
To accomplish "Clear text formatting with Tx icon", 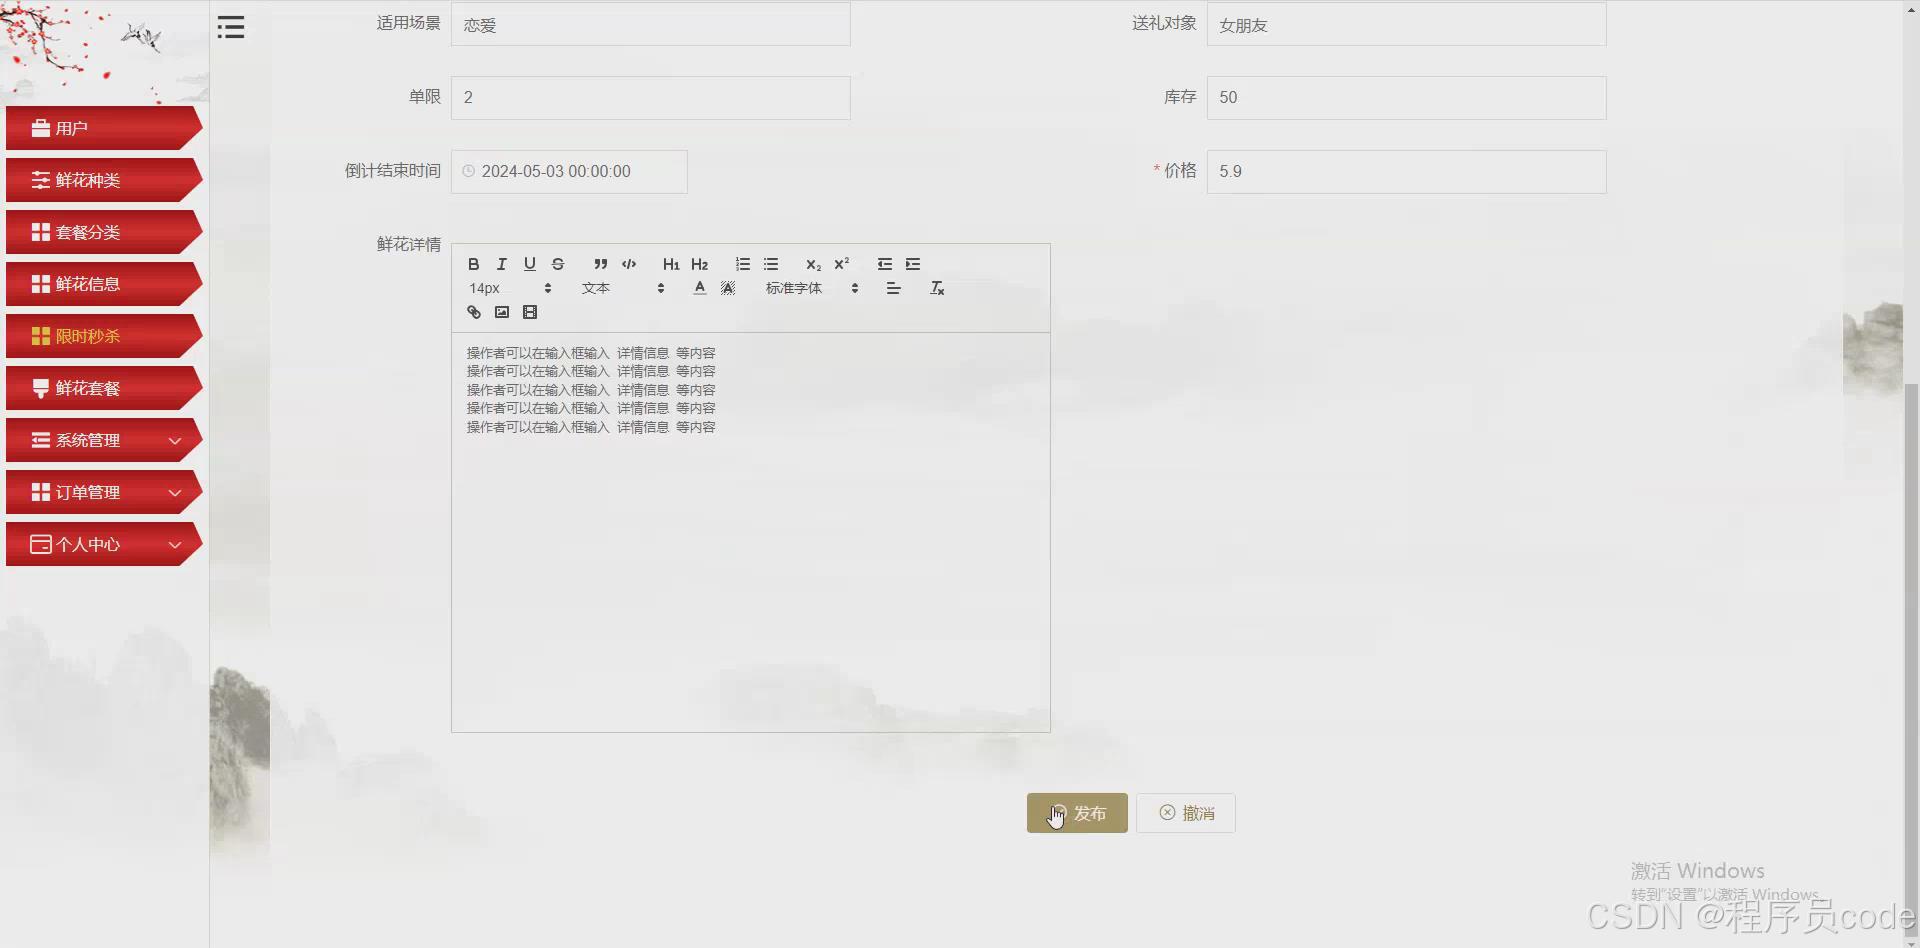I will (937, 288).
